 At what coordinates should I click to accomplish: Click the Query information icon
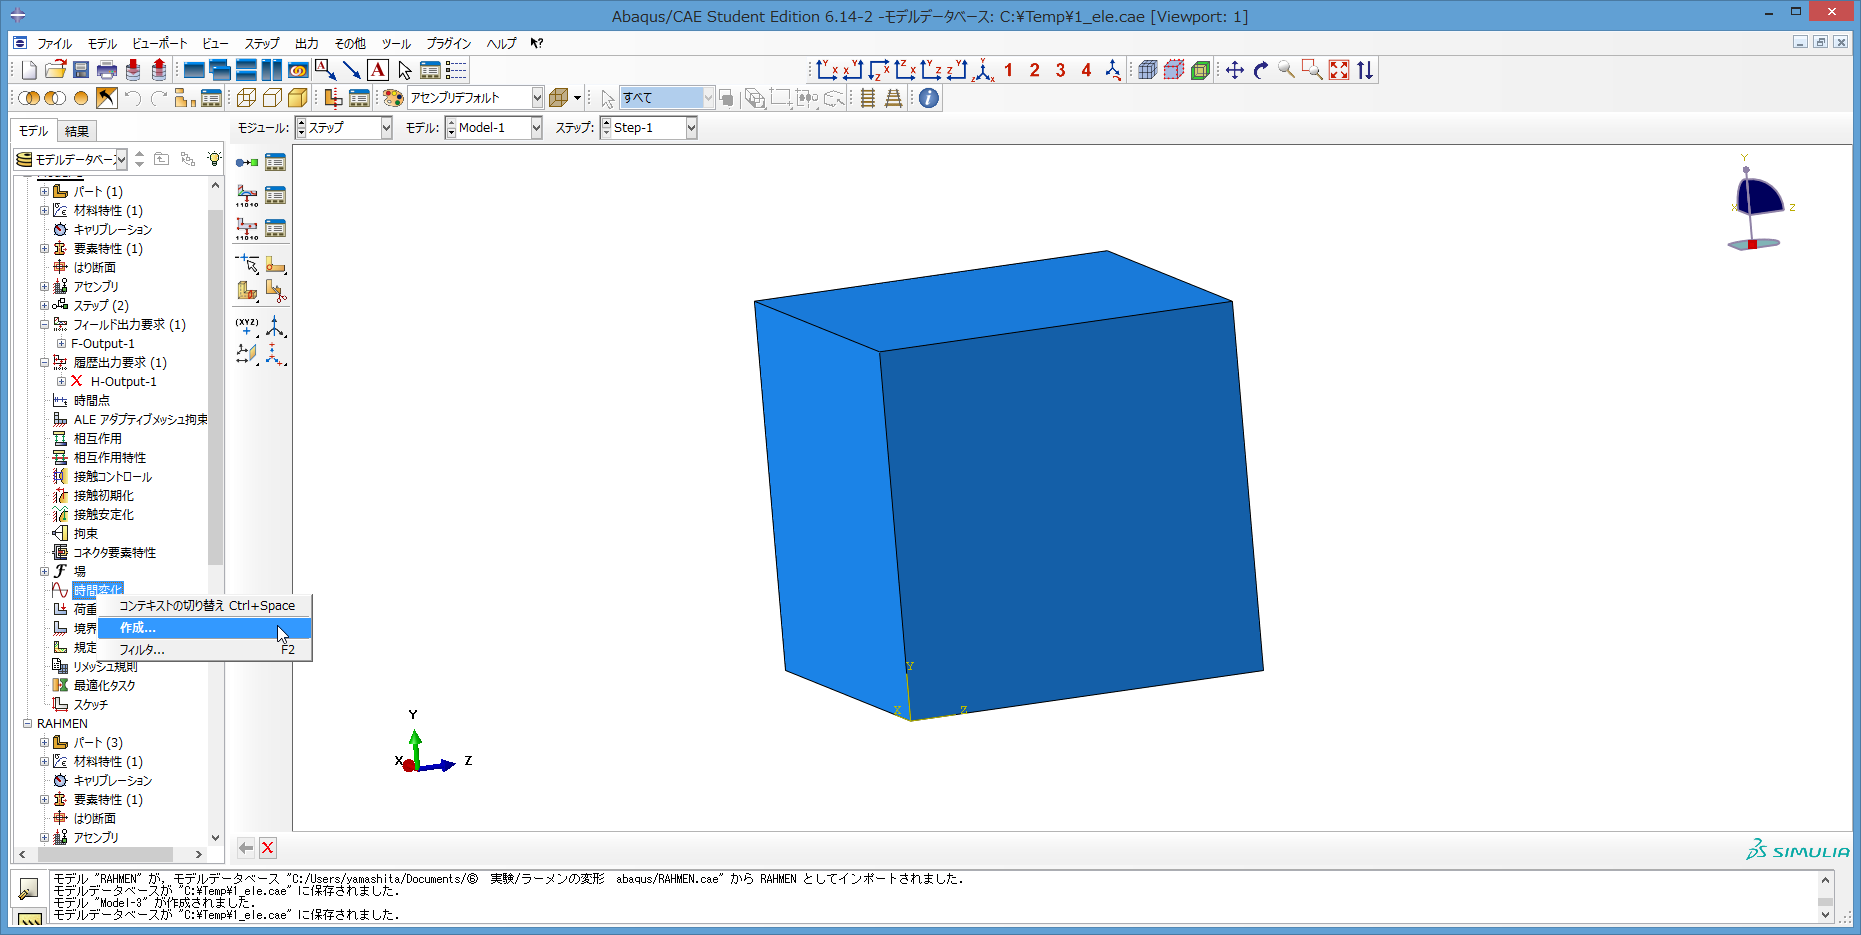(929, 98)
